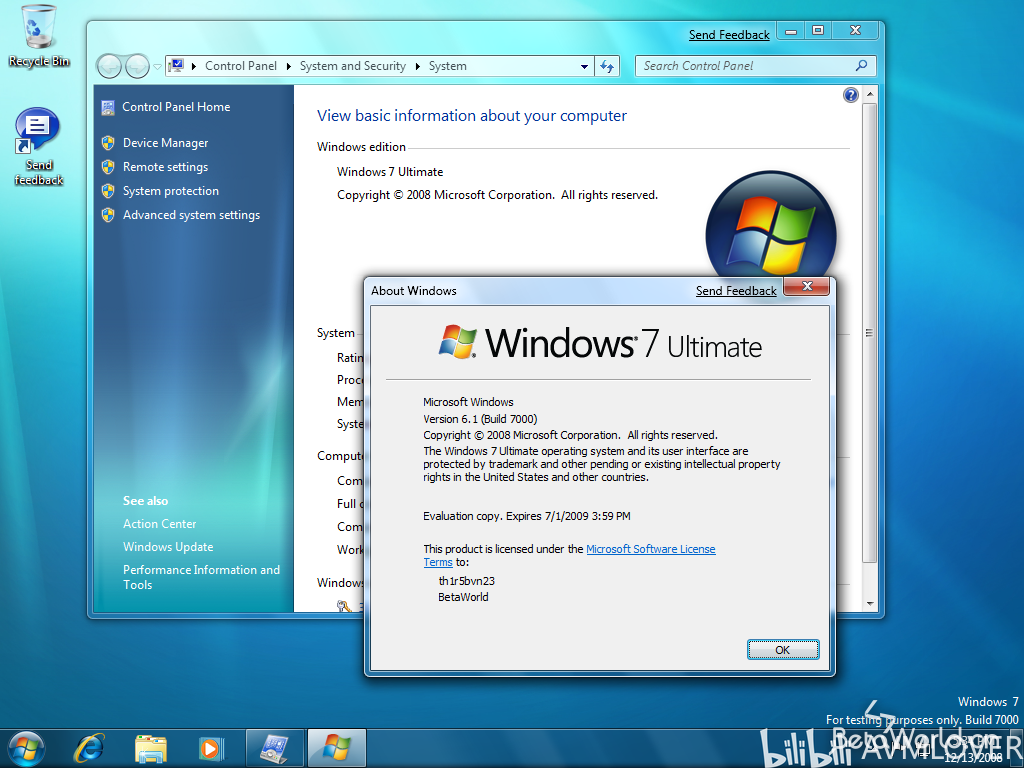Click OK in the About Windows dialog

pos(782,650)
